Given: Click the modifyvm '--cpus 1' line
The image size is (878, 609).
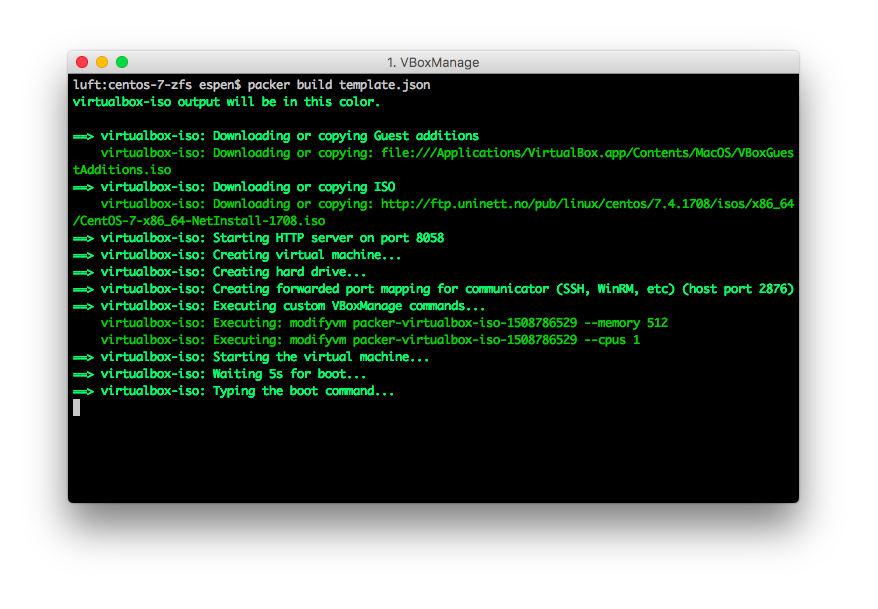Looking at the screenshot, I should 371,340.
